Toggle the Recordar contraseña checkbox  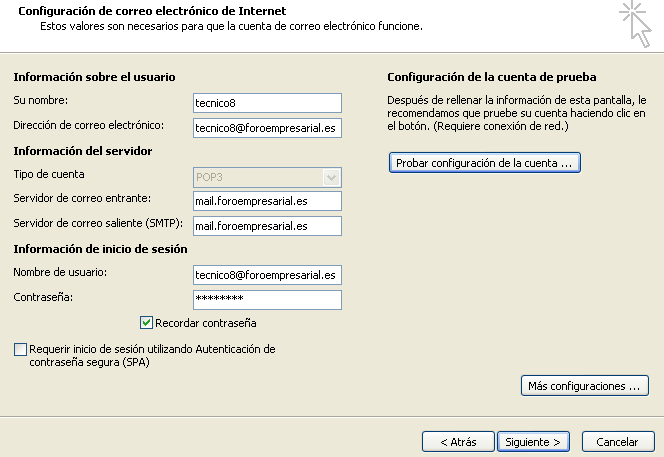click(x=146, y=323)
